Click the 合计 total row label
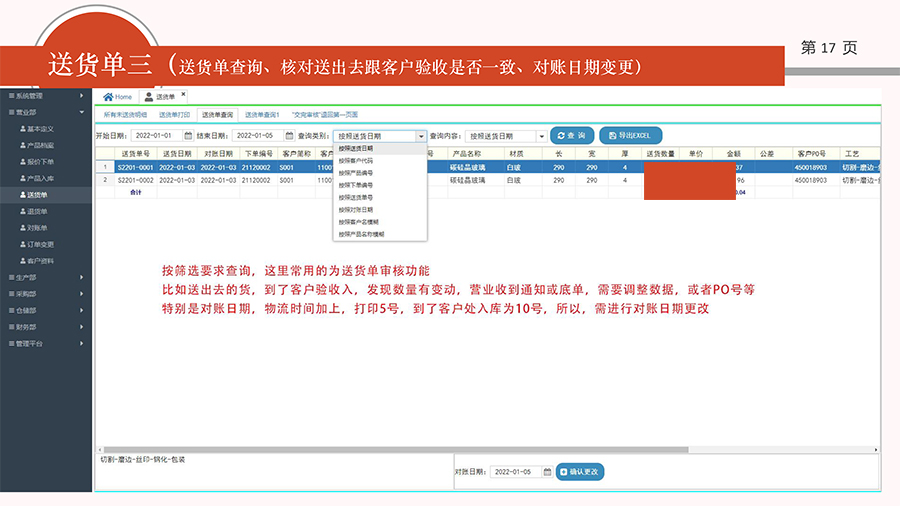Viewport: 900px width, 506px height. tap(135, 192)
